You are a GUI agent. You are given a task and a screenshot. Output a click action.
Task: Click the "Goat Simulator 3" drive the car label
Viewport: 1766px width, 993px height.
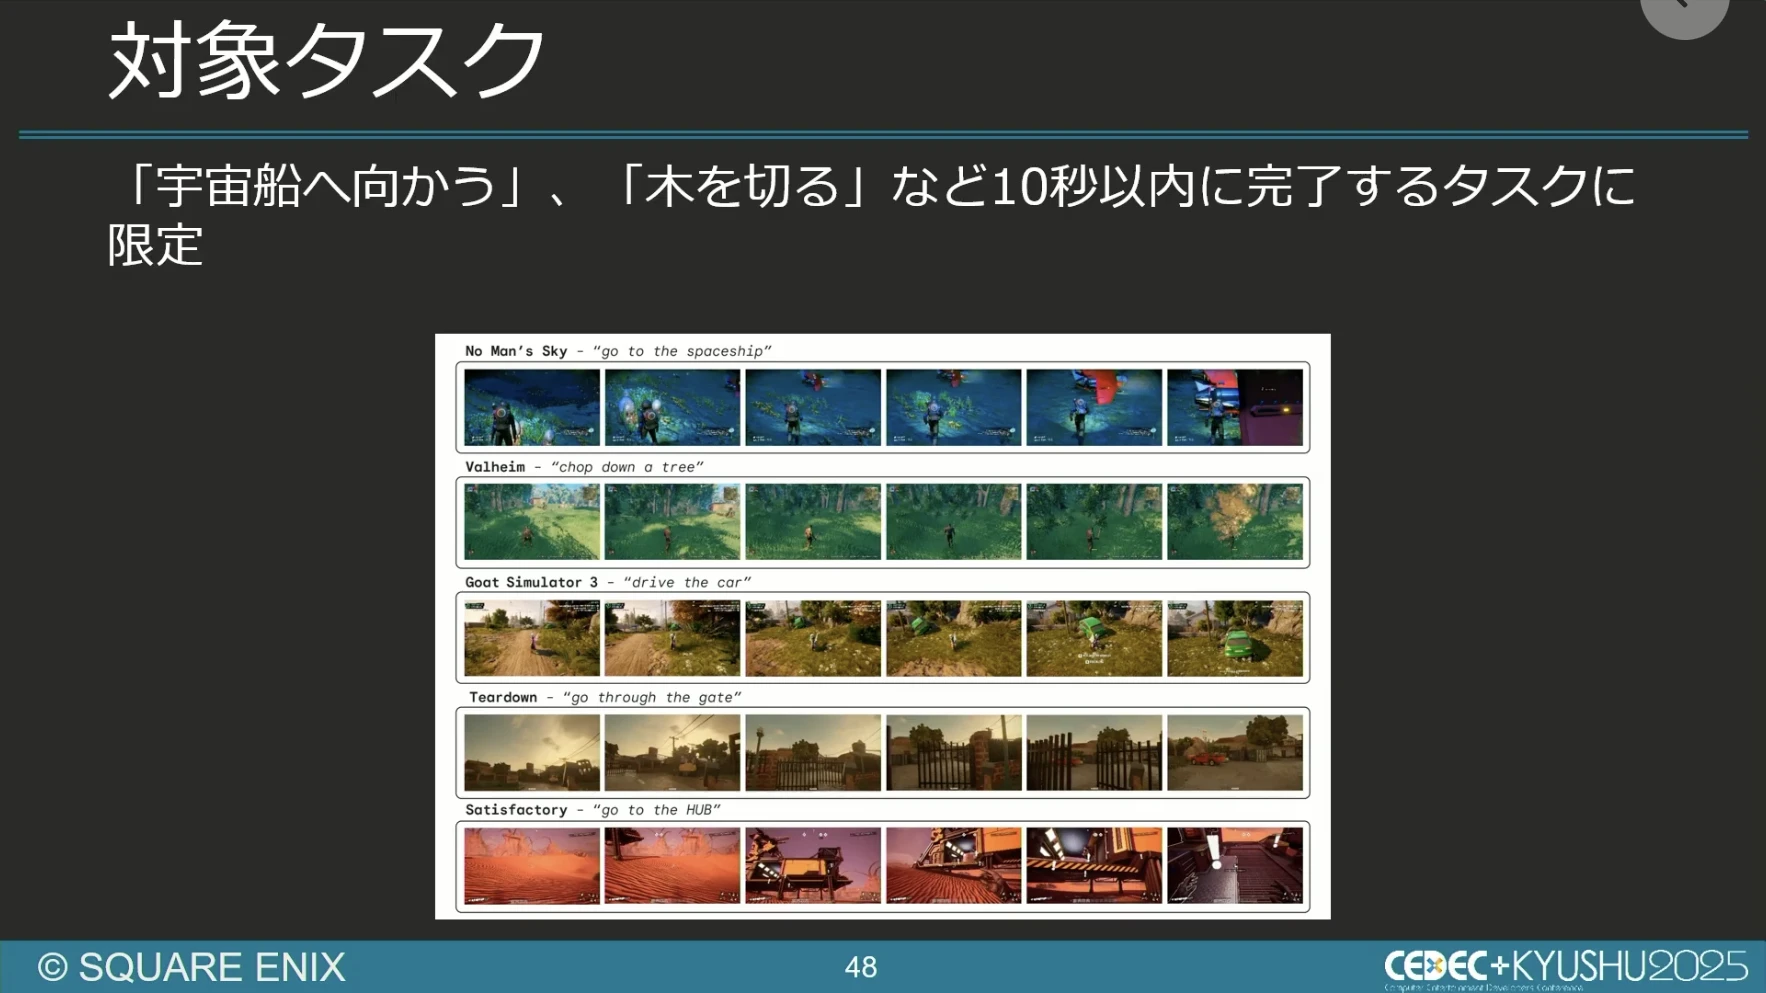pos(607,582)
